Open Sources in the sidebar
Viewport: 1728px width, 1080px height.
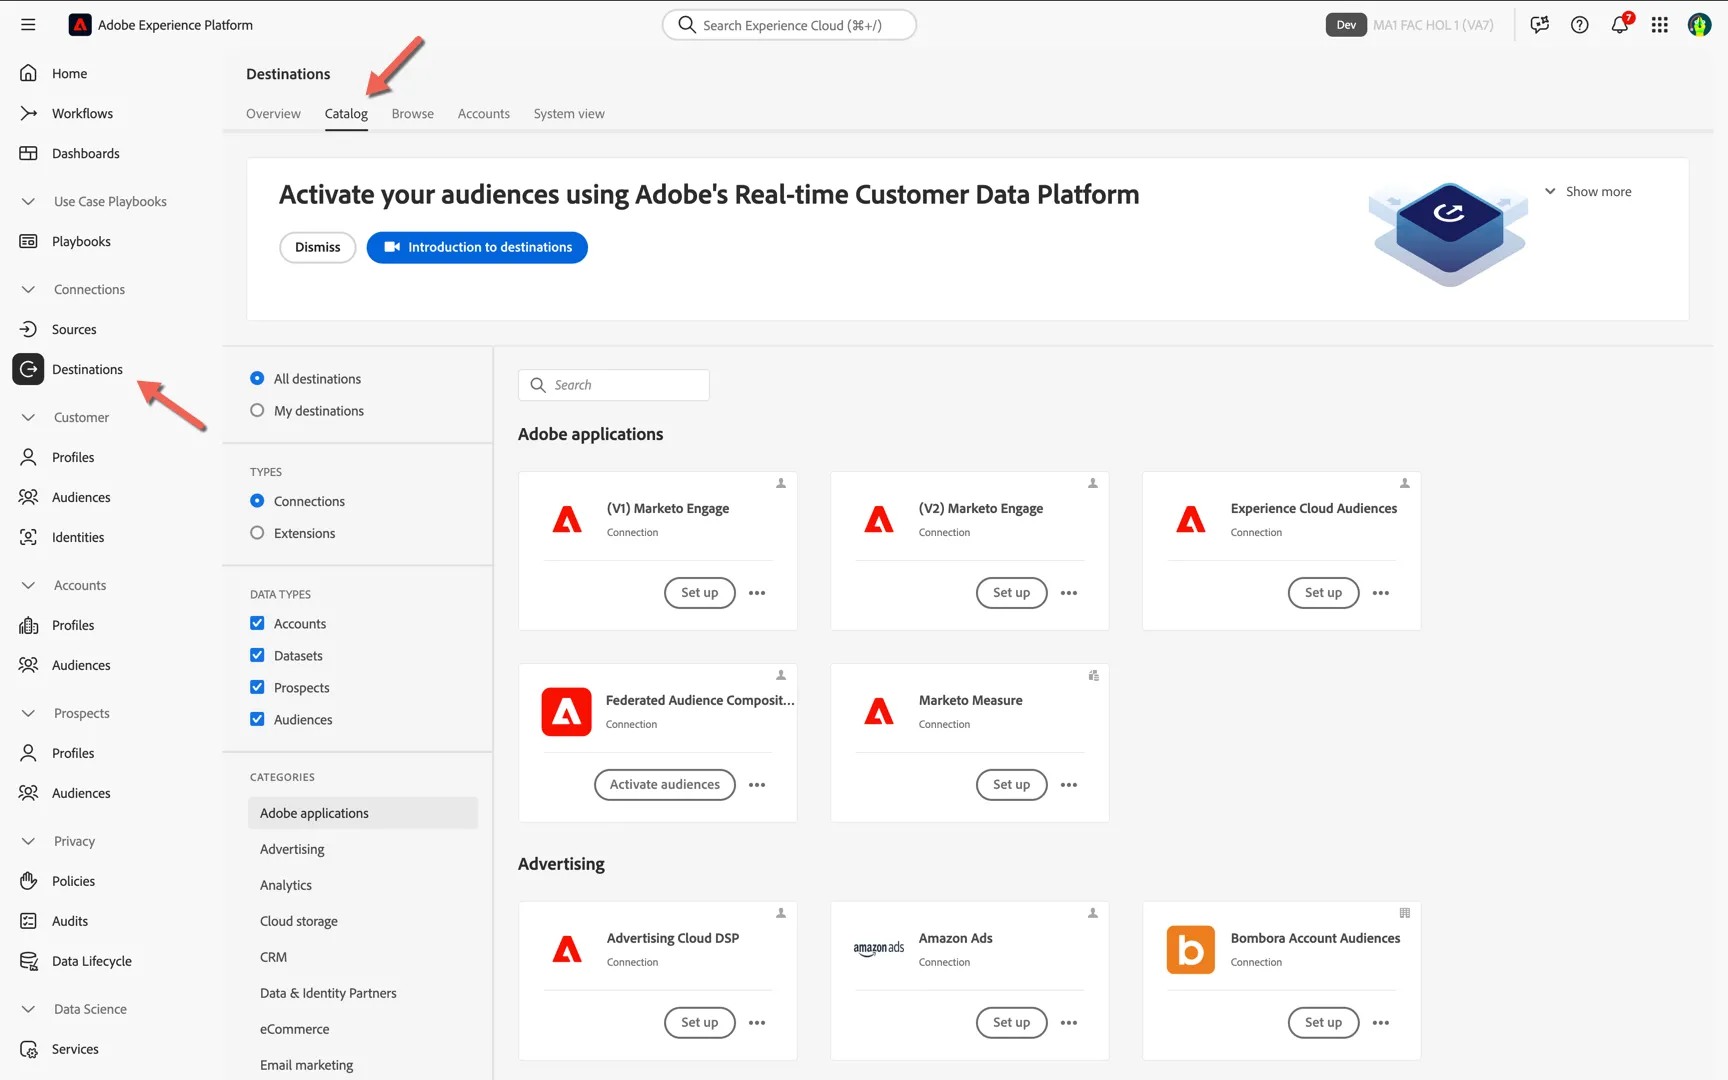click(x=74, y=329)
